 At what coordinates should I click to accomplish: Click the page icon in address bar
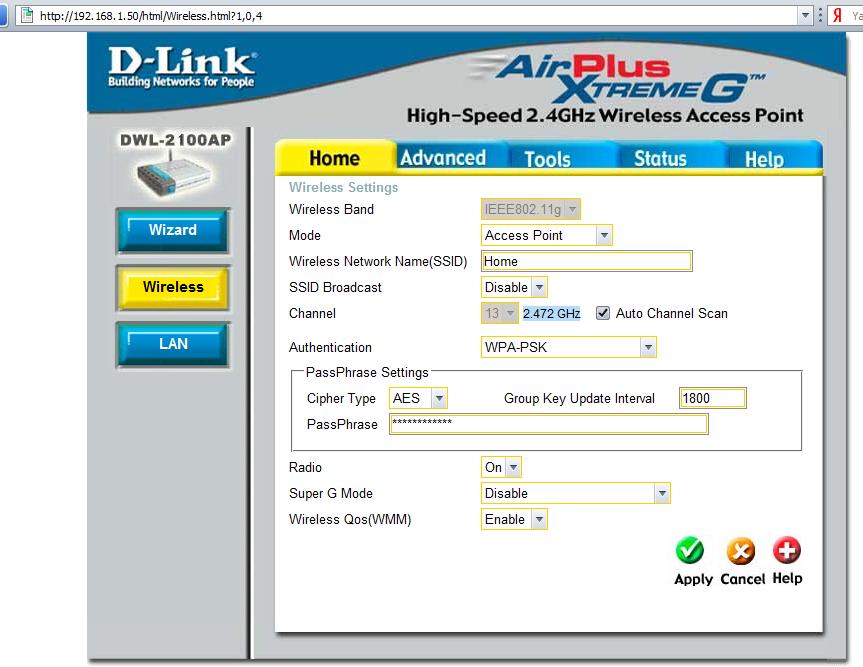[26, 15]
